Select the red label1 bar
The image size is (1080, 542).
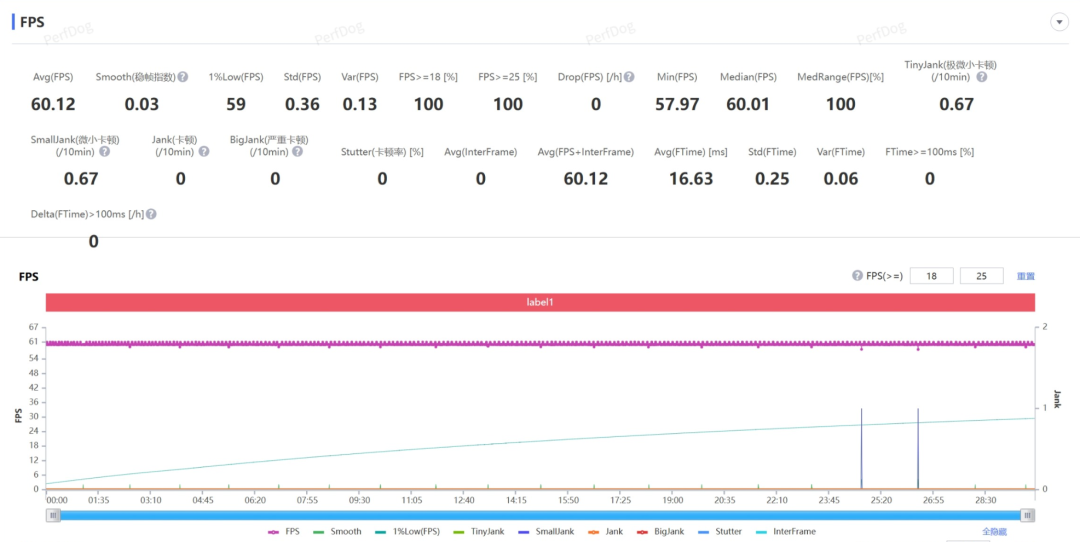[540, 302]
